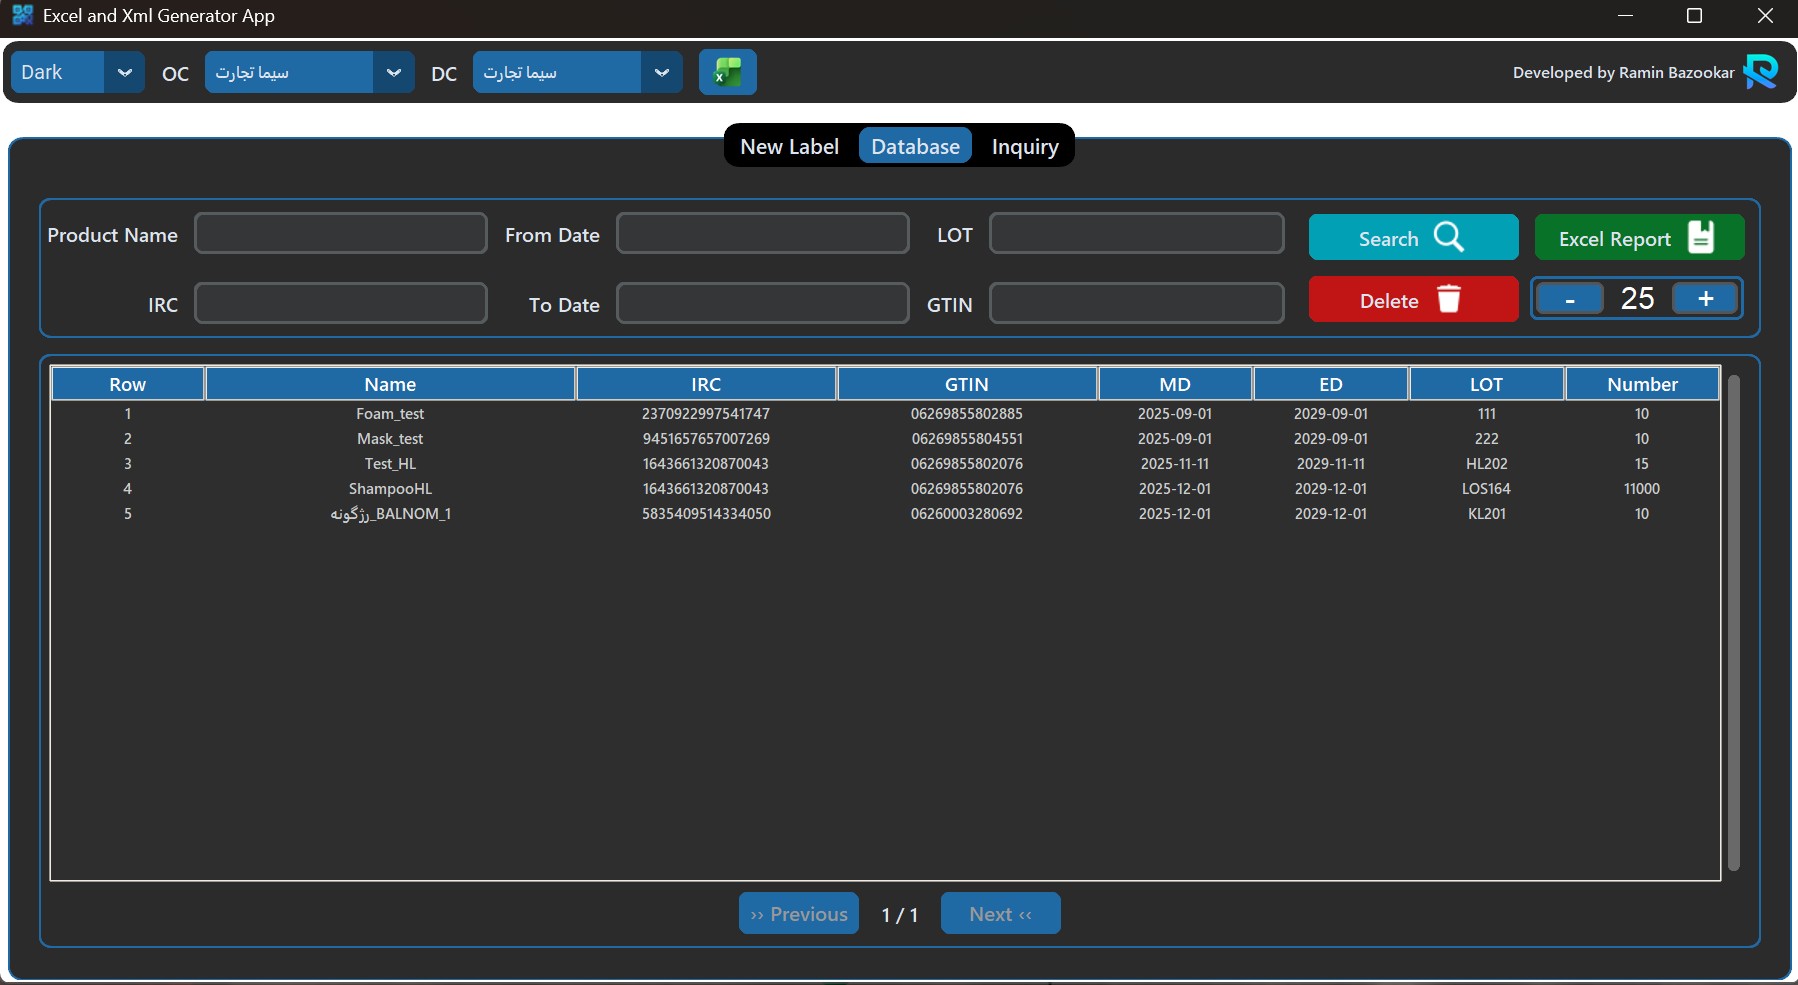Click the magnifier Search button

(1412, 238)
